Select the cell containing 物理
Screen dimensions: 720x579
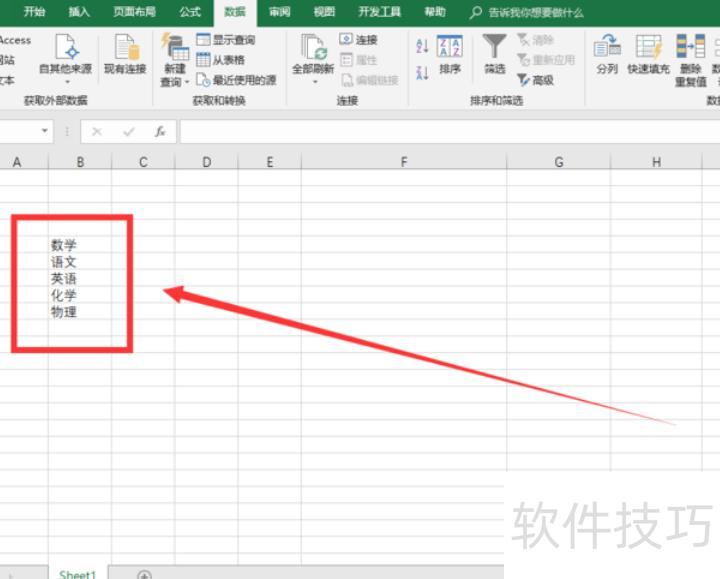tap(80, 312)
